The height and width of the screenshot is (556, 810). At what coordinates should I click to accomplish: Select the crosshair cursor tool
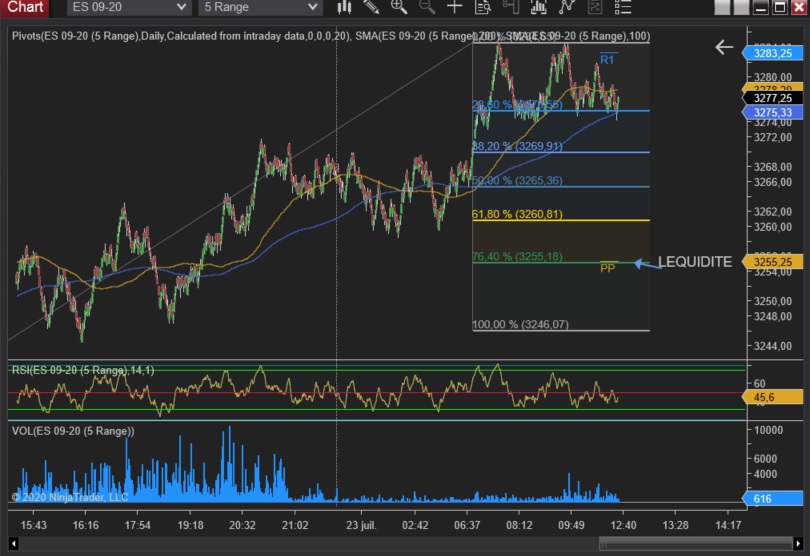[455, 7]
